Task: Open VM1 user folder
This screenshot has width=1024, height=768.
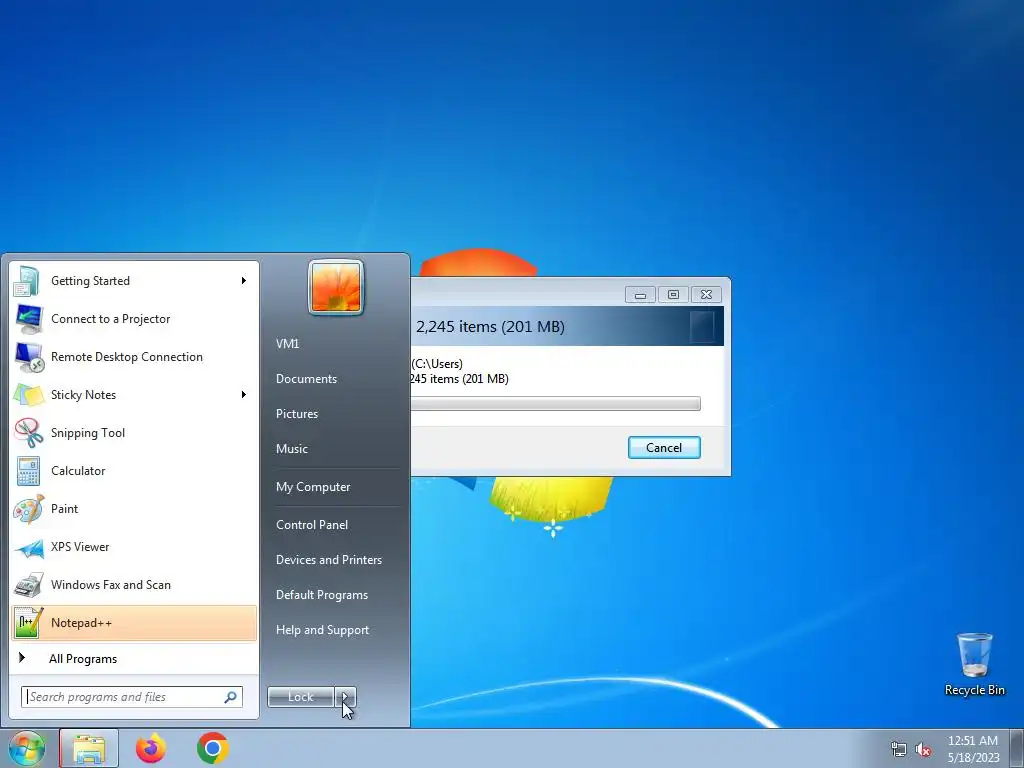Action: pos(287,344)
